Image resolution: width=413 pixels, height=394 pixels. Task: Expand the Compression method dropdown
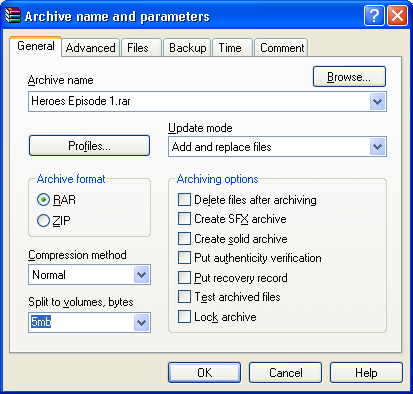click(142, 275)
